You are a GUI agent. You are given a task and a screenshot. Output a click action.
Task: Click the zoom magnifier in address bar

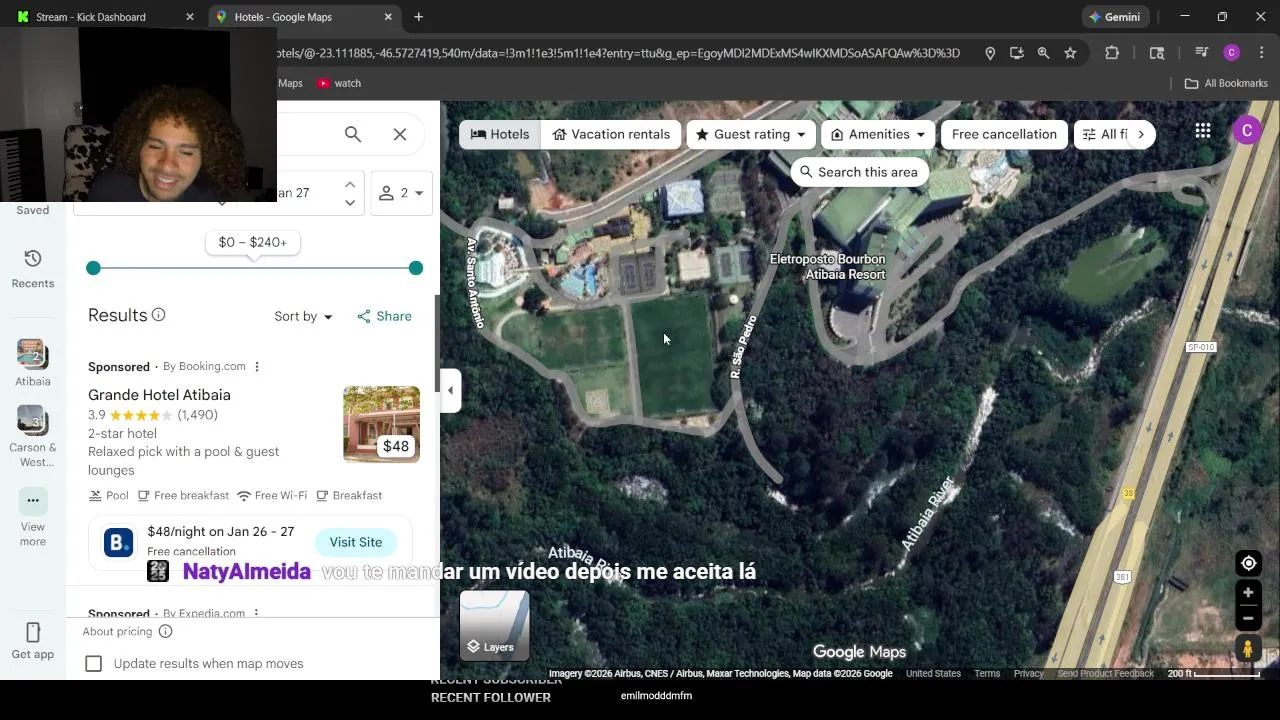pos(1043,53)
